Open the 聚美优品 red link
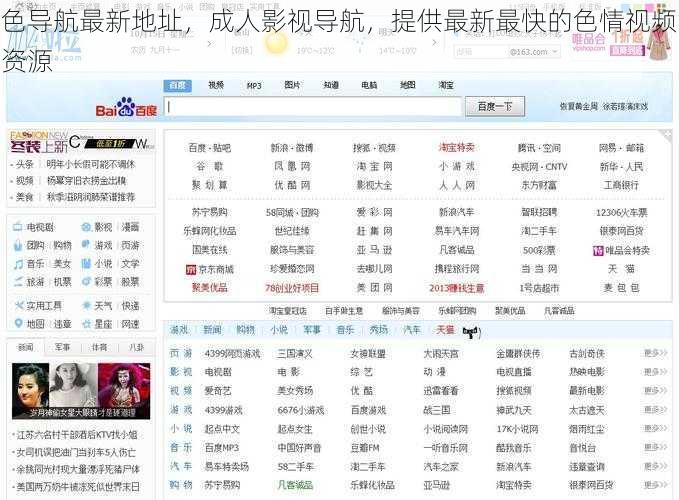This screenshot has width=679, height=500. pyautogui.click(x=210, y=287)
